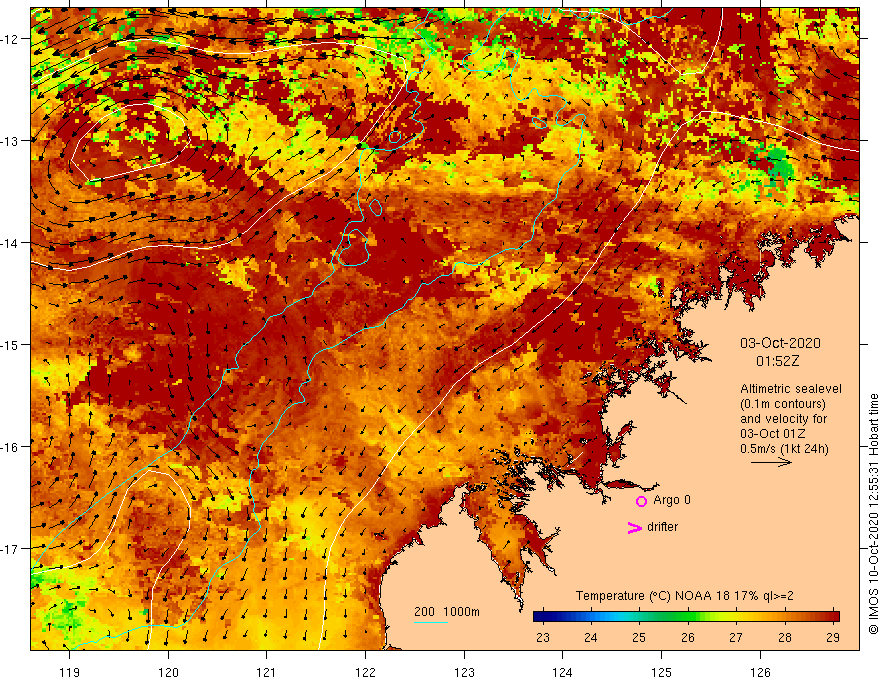This screenshot has width=880, height=680.
Task: Click the 28 value on temperature scale
Action: point(785,637)
